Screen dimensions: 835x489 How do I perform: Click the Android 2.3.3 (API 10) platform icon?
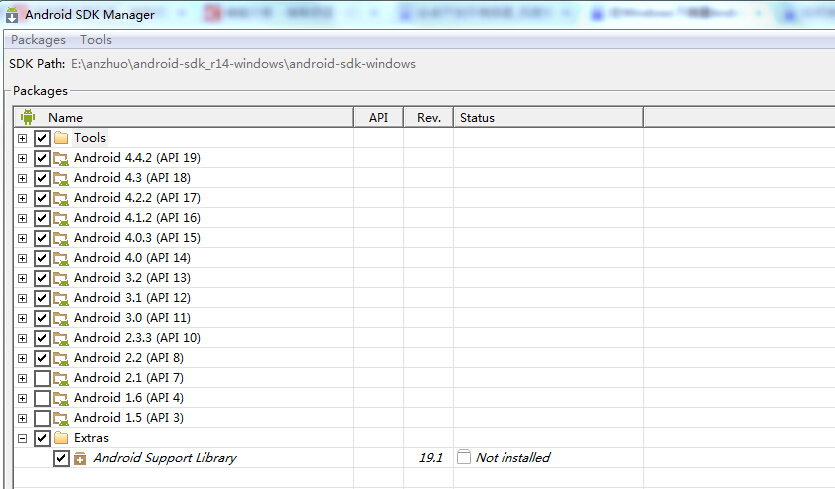[x=61, y=338]
